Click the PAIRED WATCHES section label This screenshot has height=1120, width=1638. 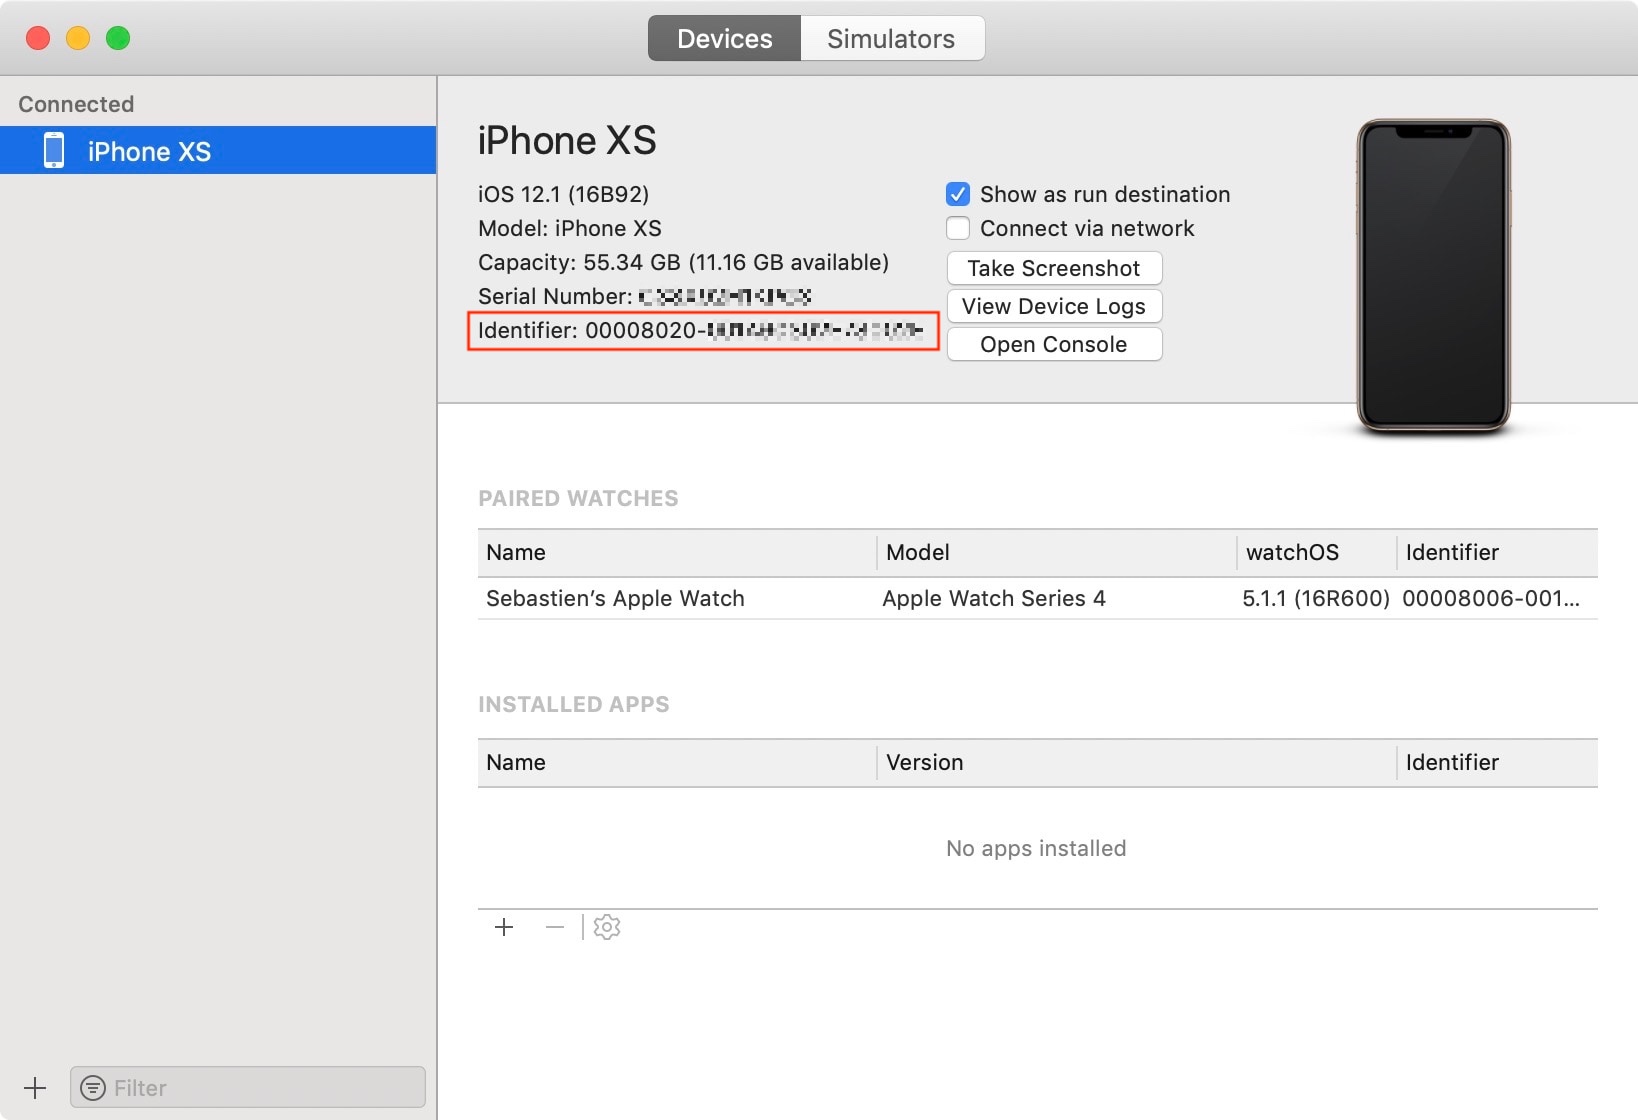(578, 498)
